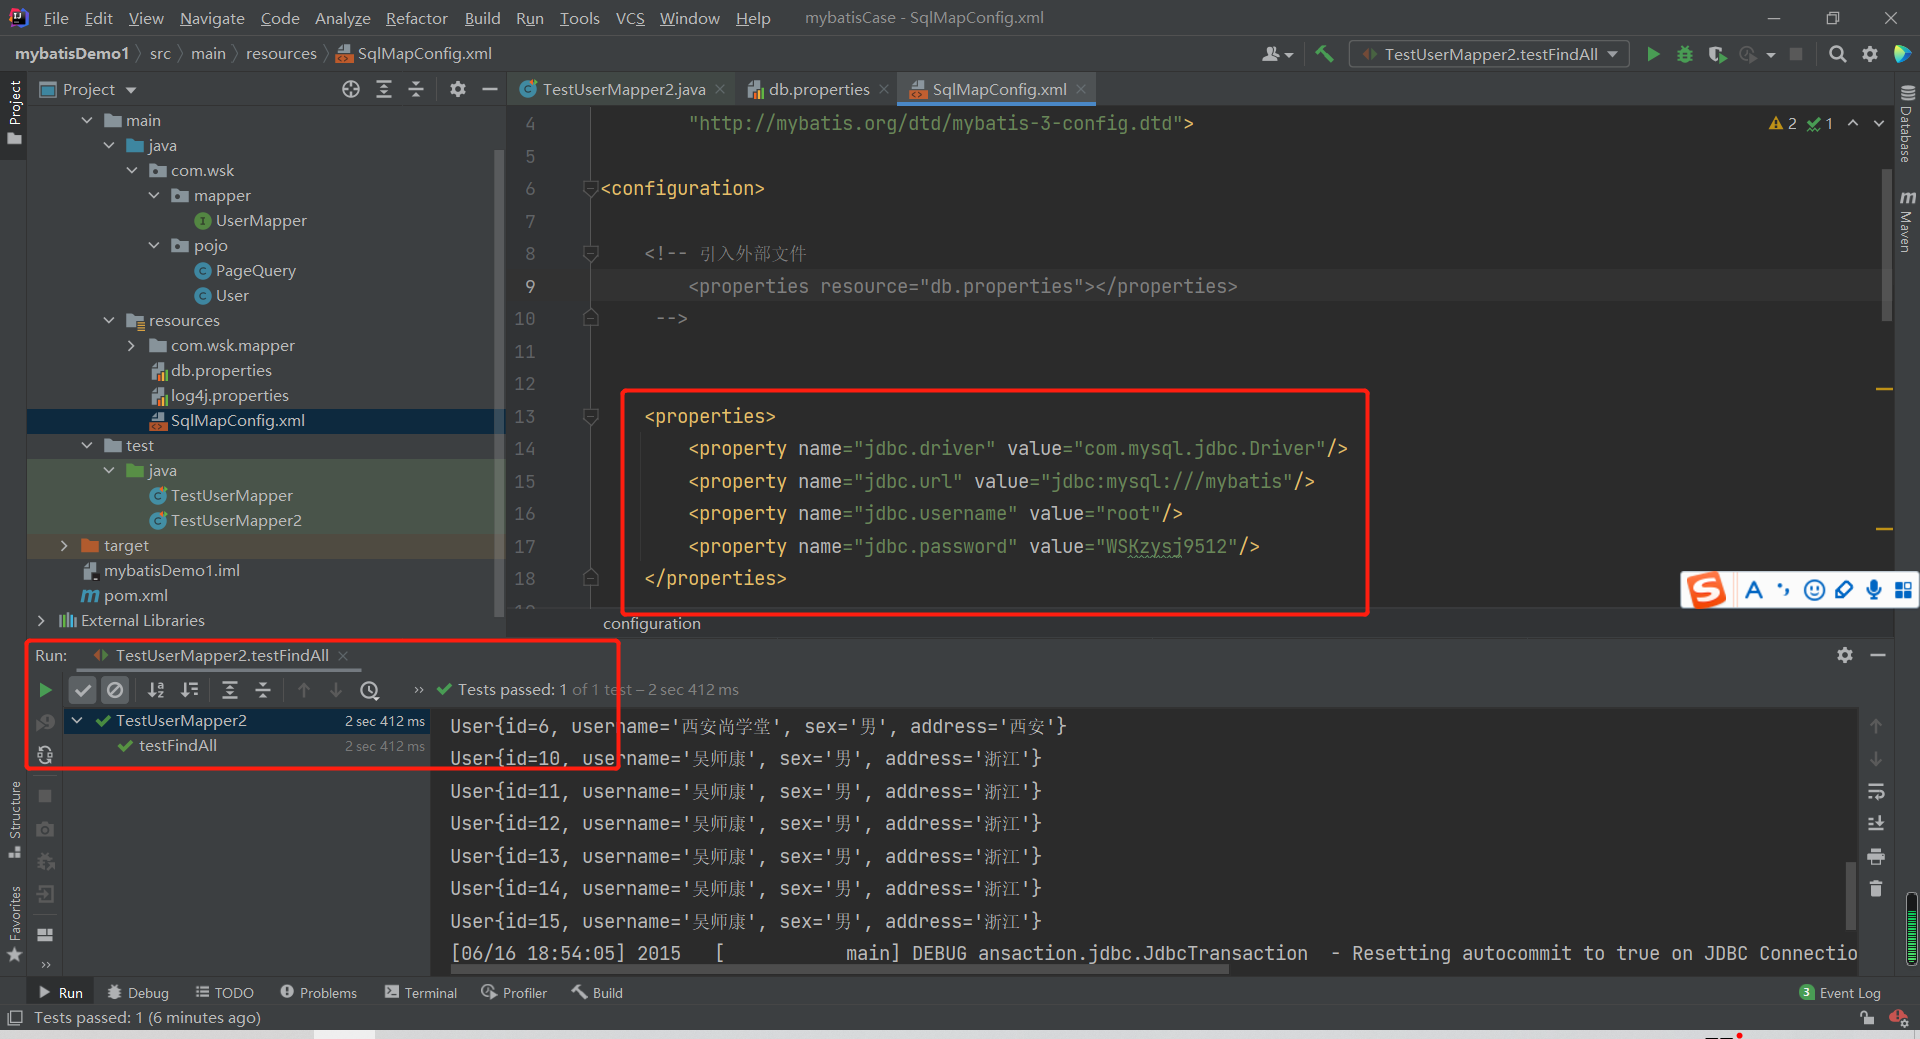1920x1039 pixels.
Task: Open Project panel options gear
Action: point(458,89)
